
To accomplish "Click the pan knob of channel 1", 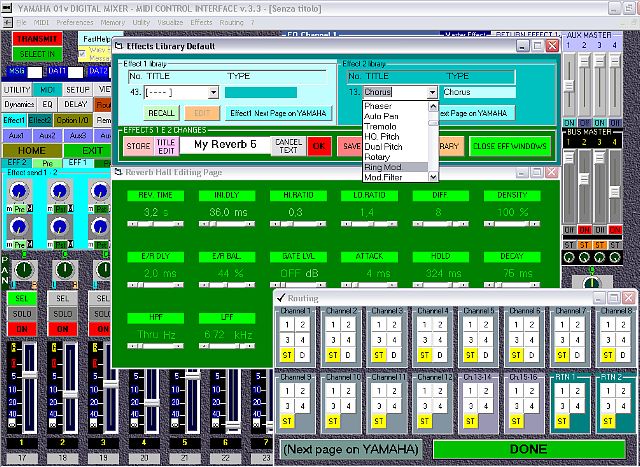I will pyautogui.click(x=24, y=270).
